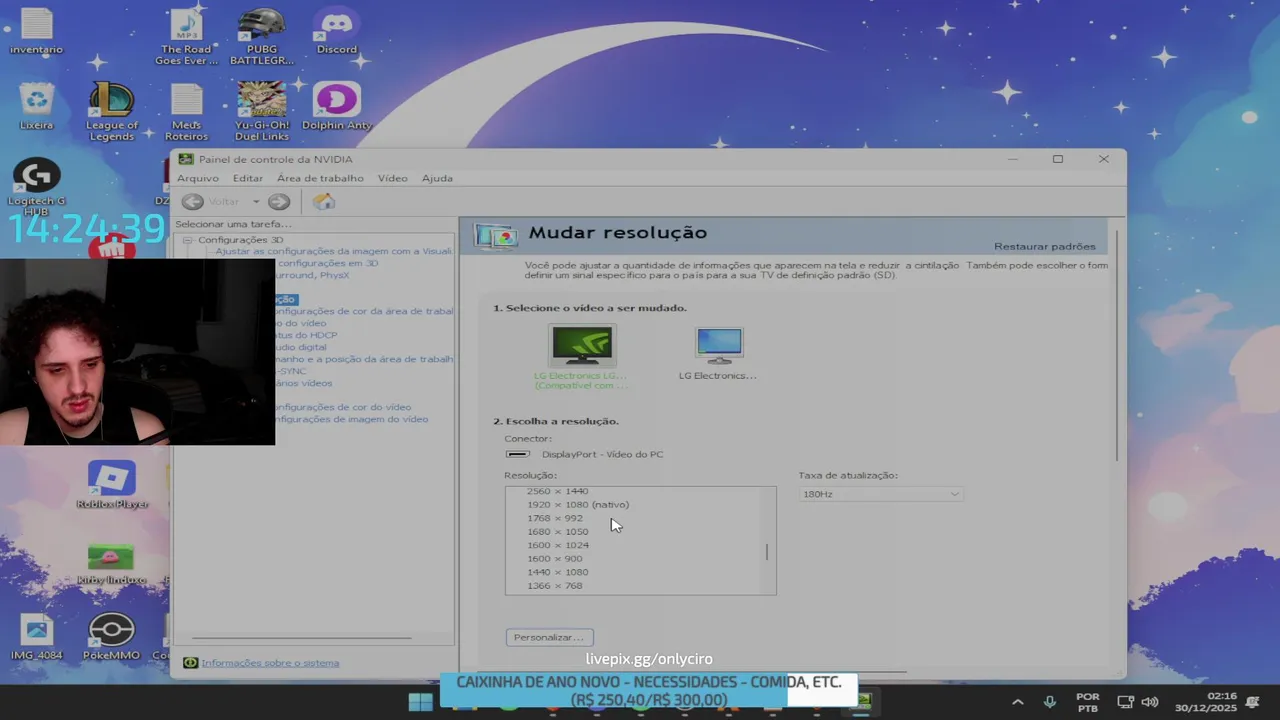Select resolution 1600 × 1024

[557, 545]
